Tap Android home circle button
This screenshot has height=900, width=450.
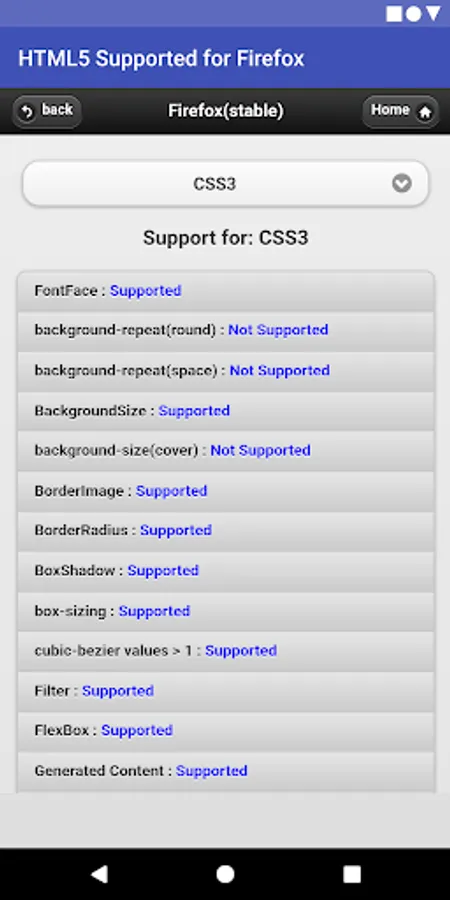click(225, 874)
